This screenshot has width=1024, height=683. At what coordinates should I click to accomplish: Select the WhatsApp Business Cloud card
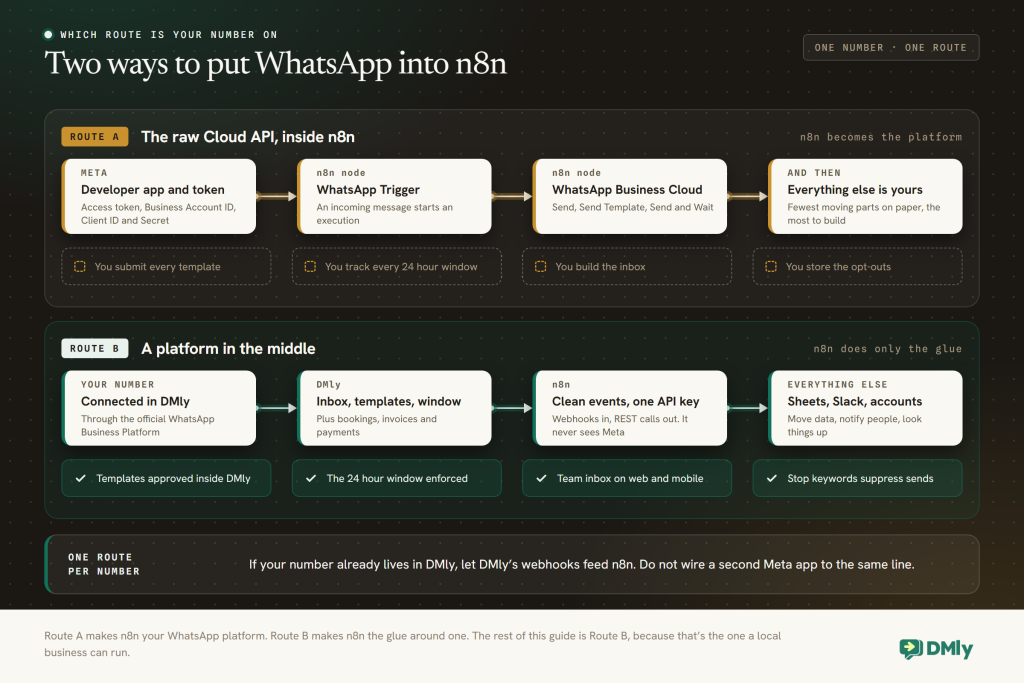click(630, 197)
